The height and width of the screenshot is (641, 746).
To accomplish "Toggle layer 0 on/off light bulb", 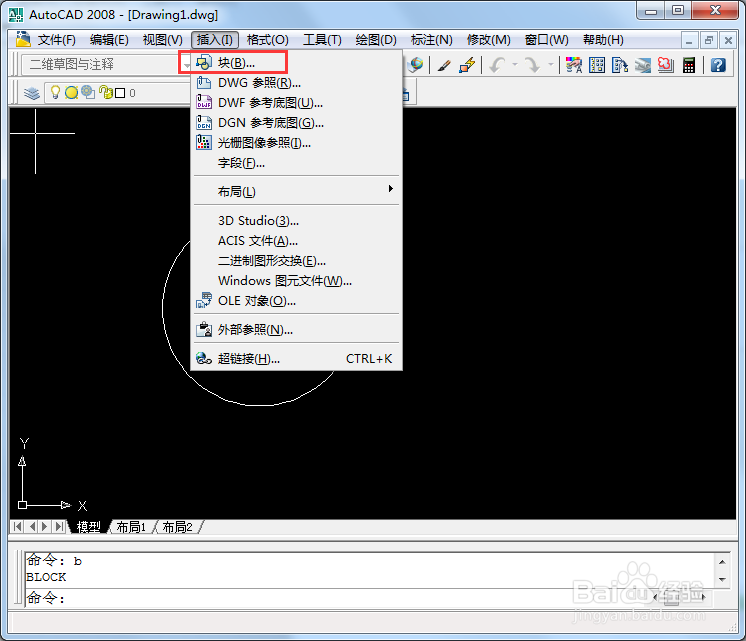I will coord(55,92).
